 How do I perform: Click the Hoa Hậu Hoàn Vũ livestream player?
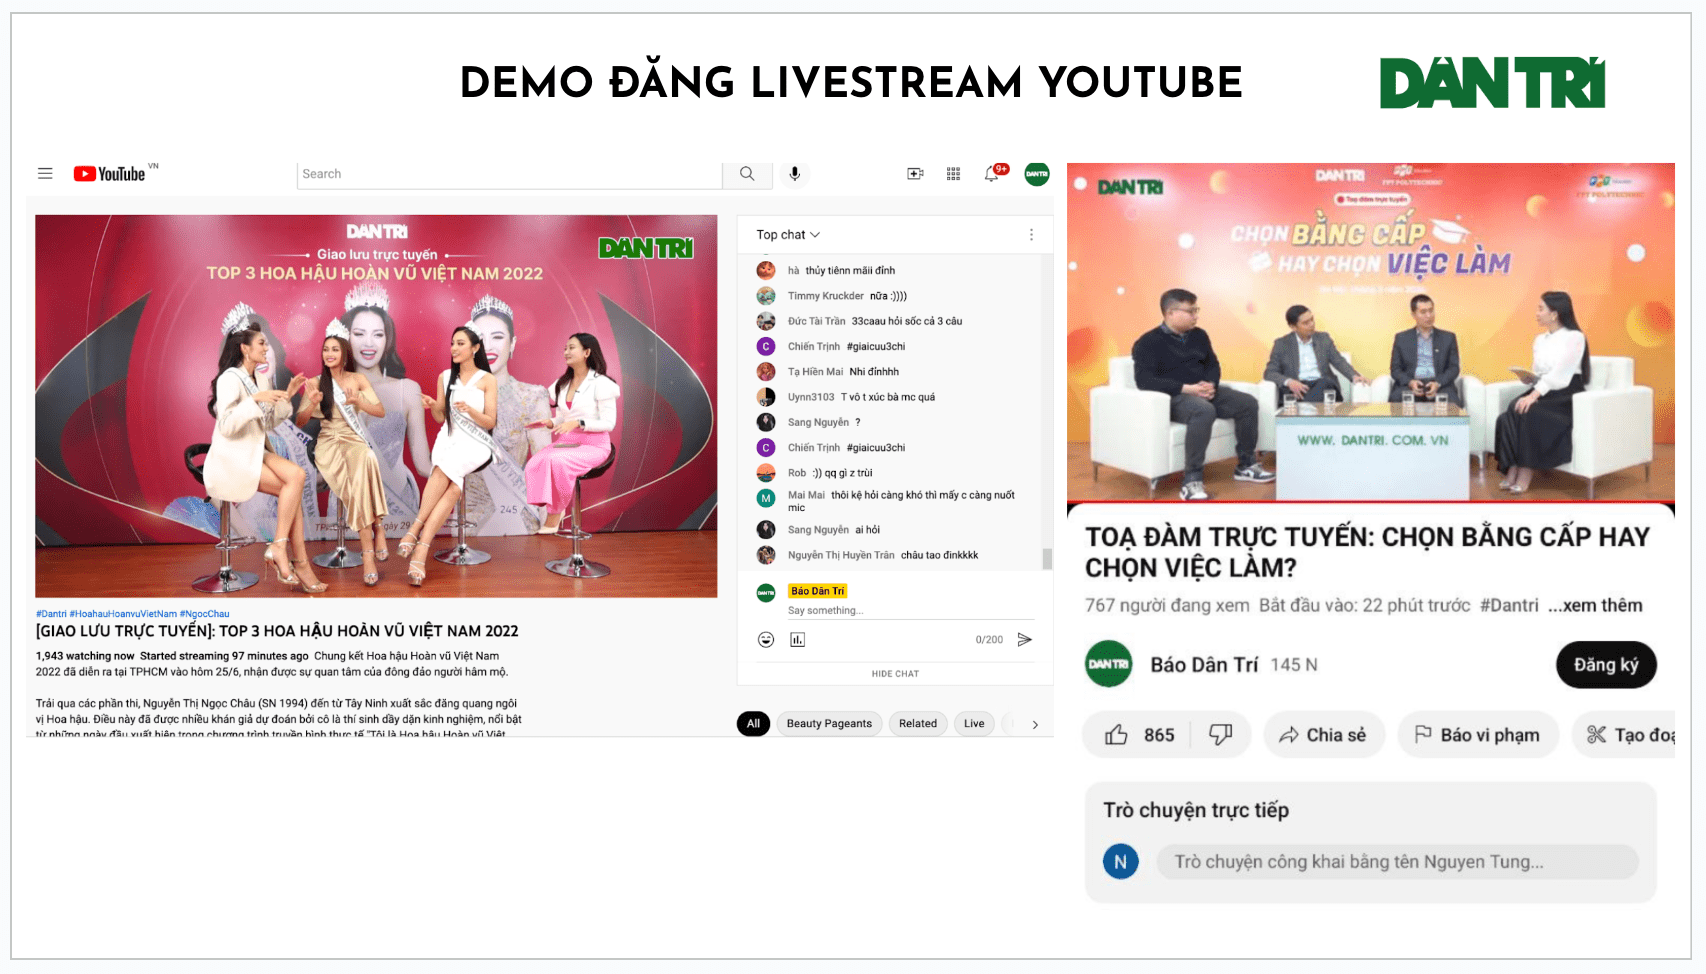click(x=376, y=406)
